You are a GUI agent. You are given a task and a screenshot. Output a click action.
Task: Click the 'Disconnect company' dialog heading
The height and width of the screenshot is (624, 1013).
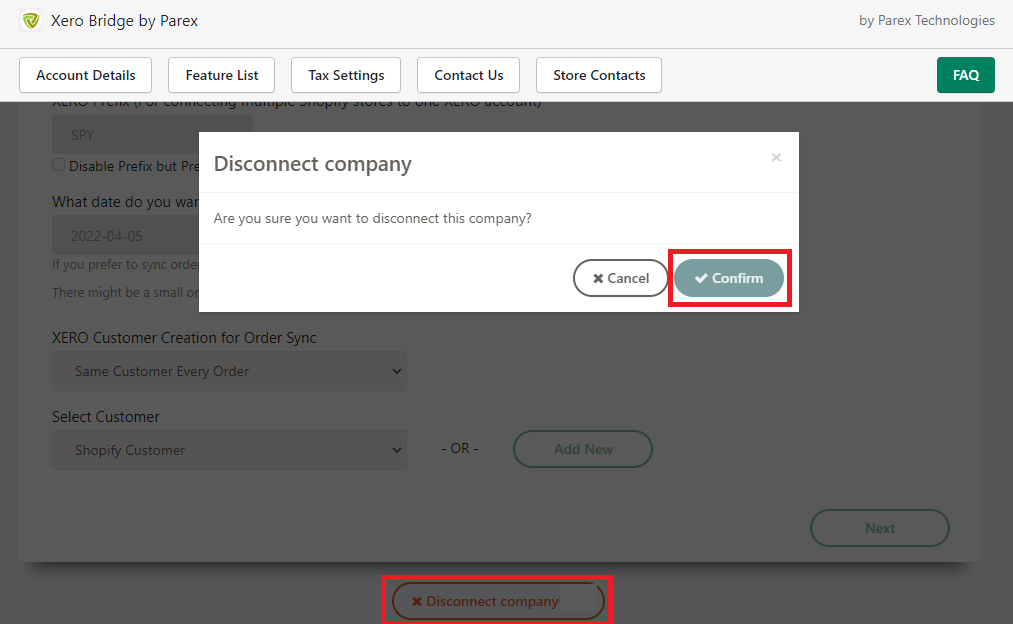[313, 164]
